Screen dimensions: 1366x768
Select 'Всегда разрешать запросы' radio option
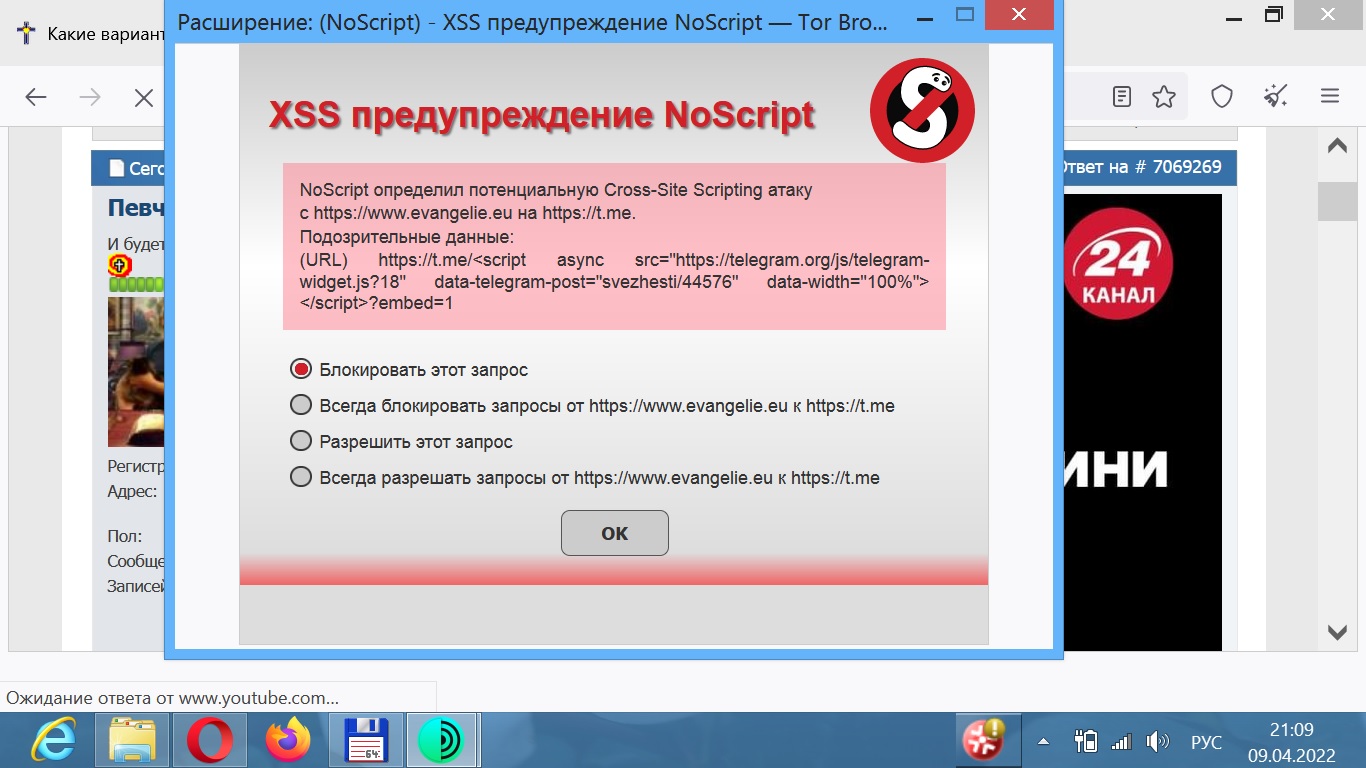(x=301, y=477)
